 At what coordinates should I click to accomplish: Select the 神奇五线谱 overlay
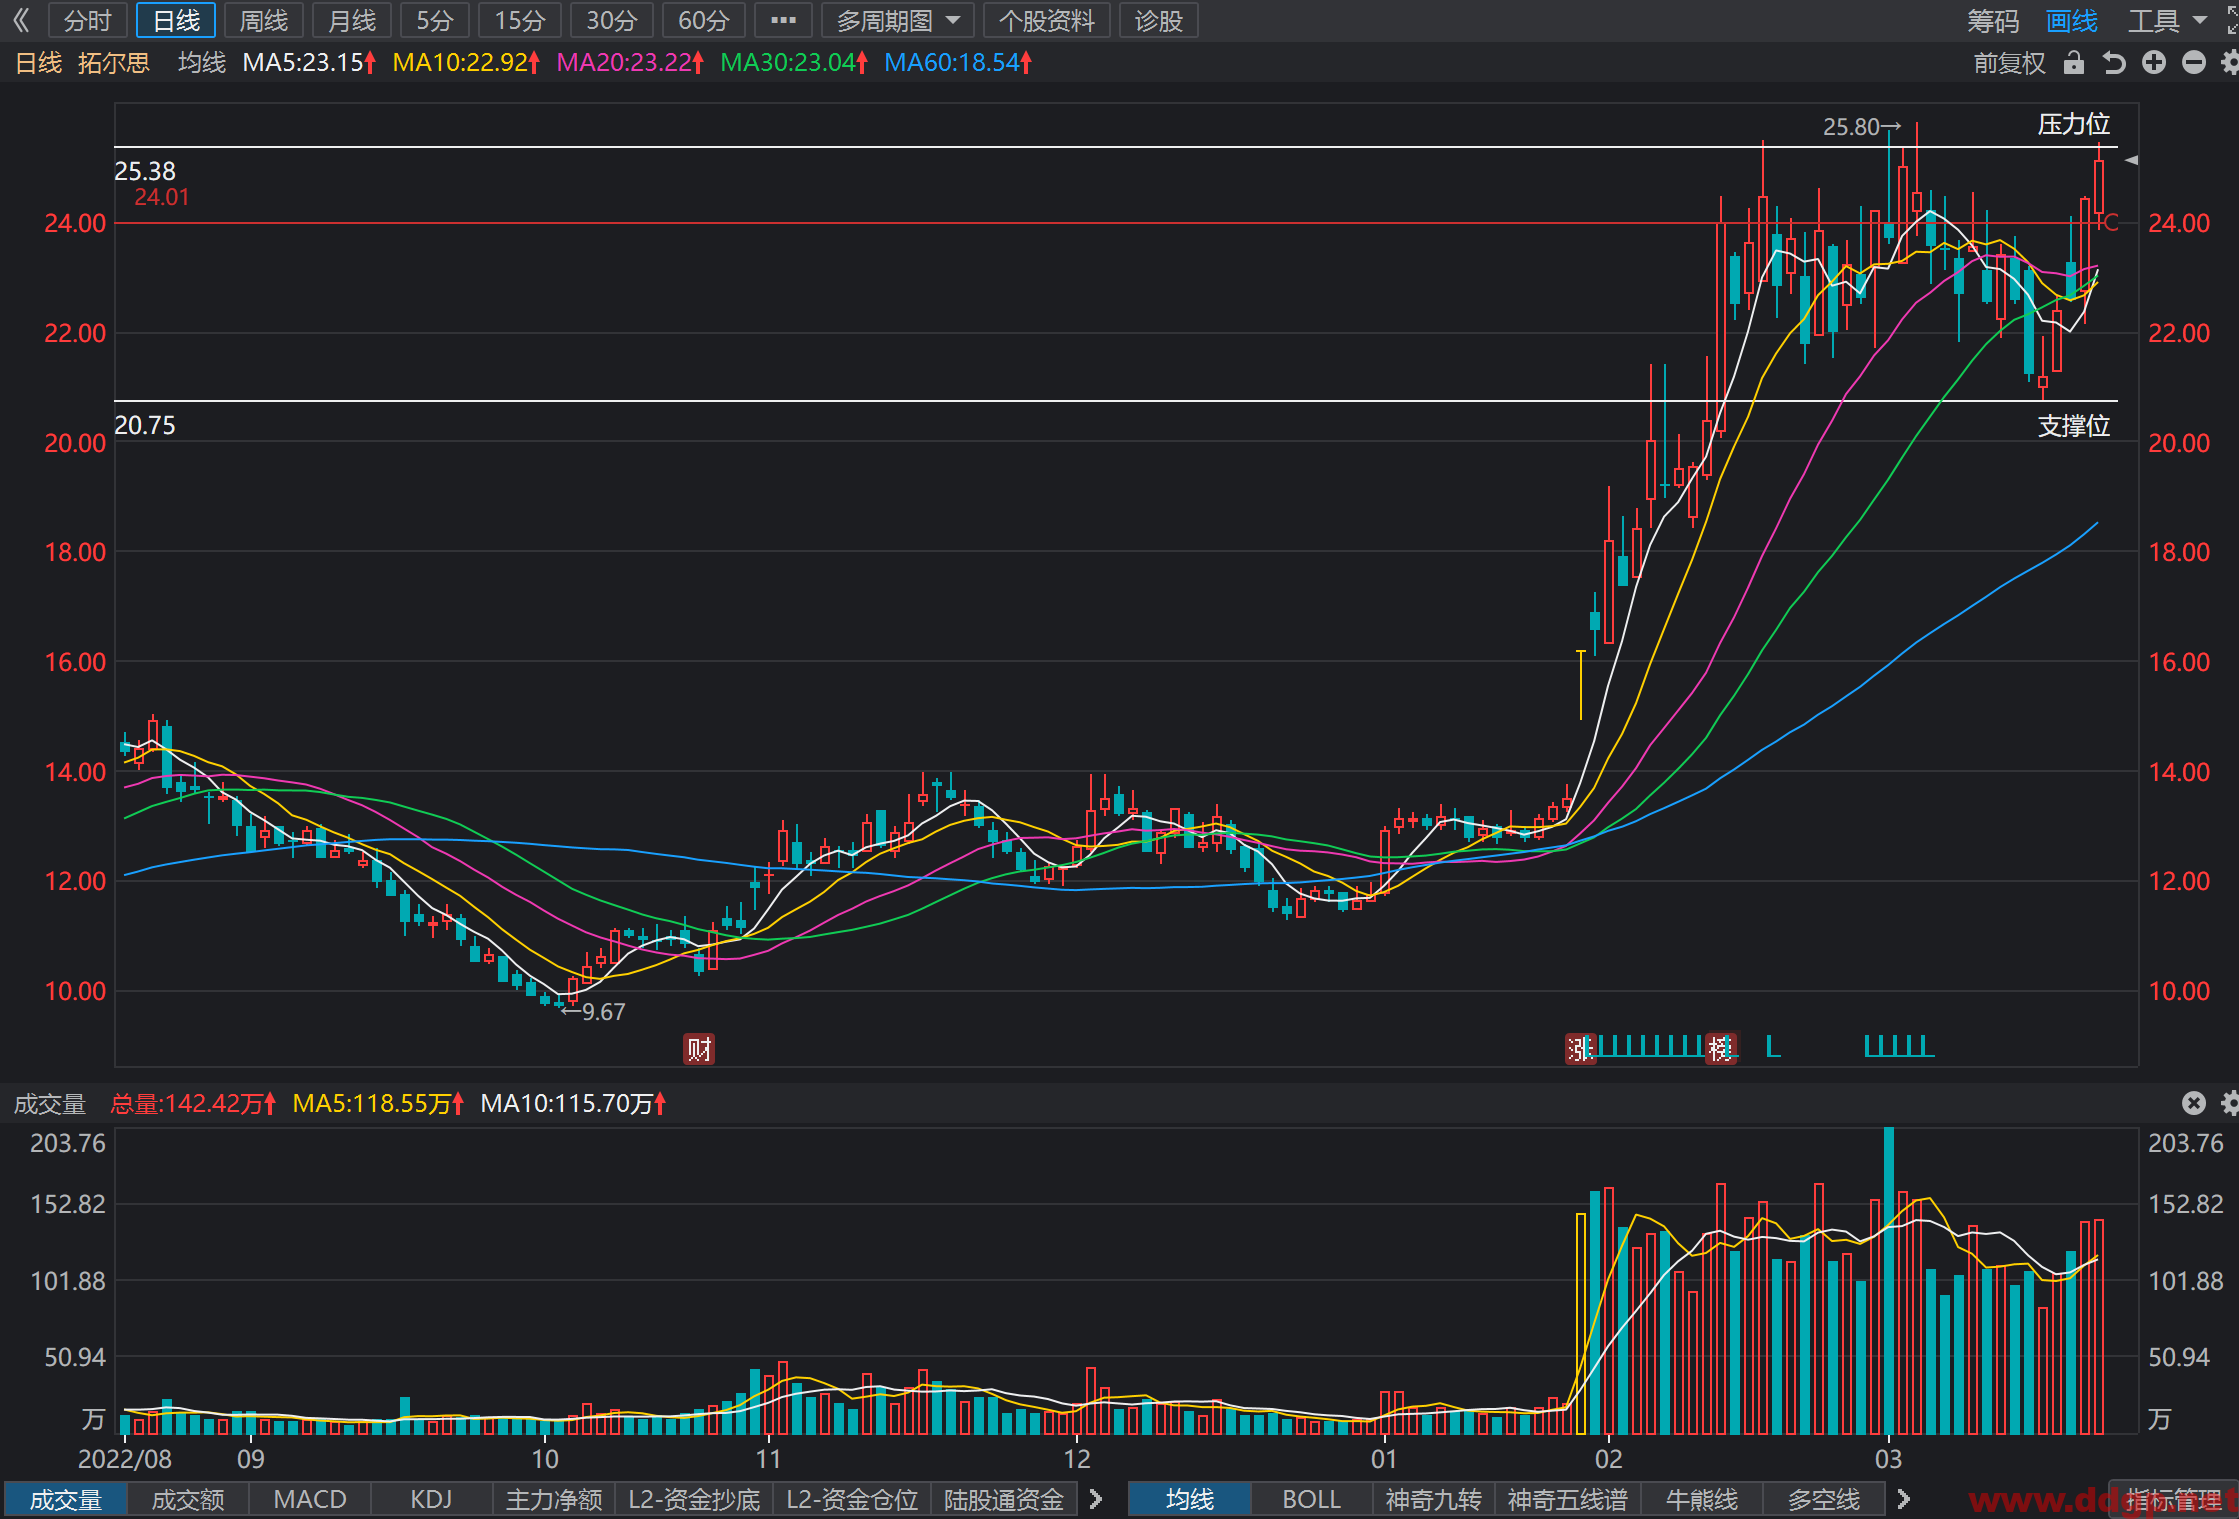(x=1568, y=1499)
